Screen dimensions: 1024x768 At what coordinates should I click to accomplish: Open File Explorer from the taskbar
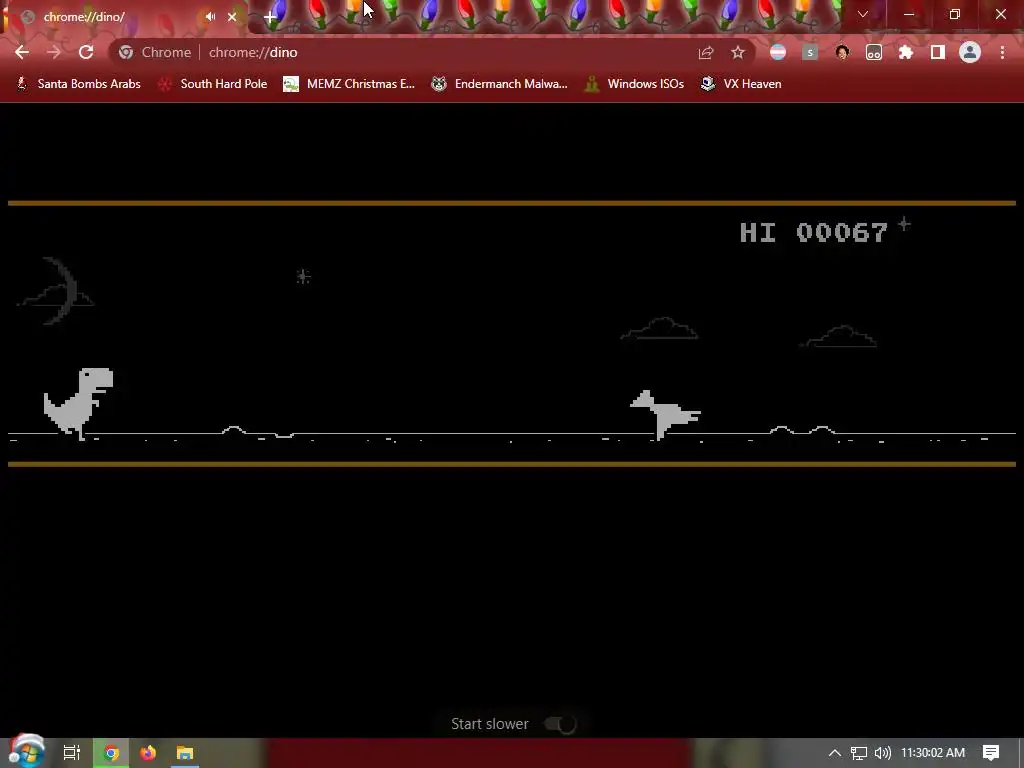[185, 753]
